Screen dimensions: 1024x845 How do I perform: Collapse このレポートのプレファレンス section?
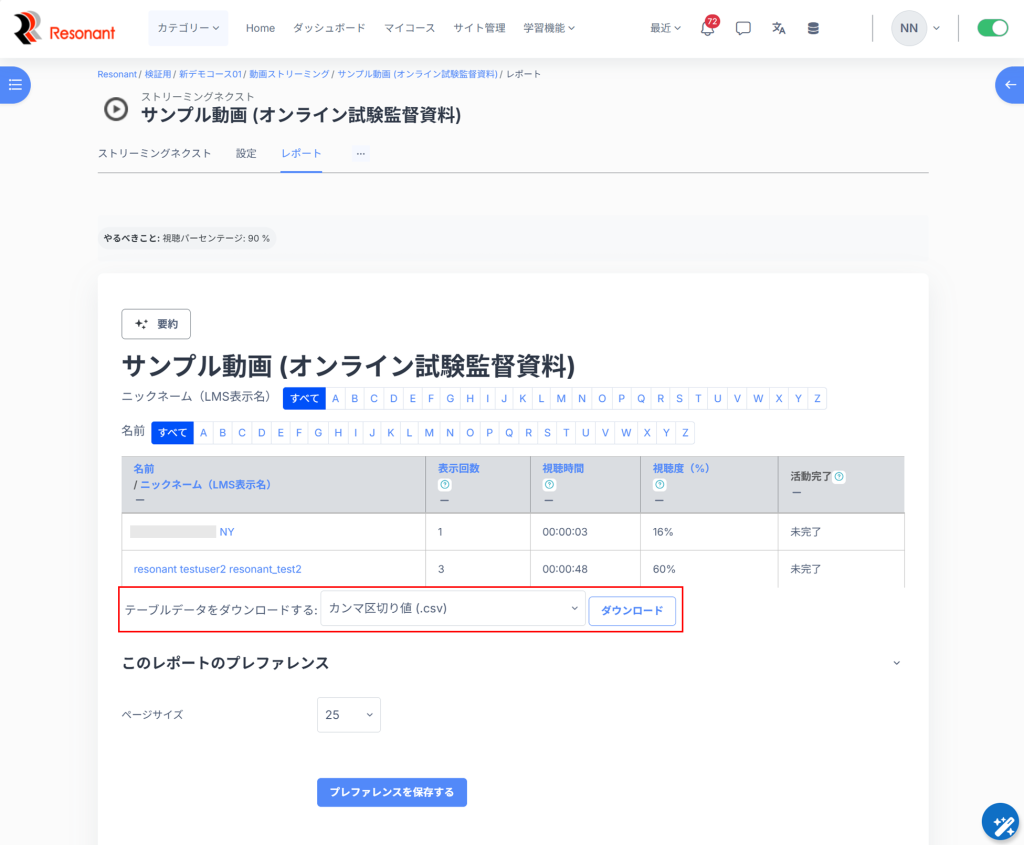pos(896,663)
